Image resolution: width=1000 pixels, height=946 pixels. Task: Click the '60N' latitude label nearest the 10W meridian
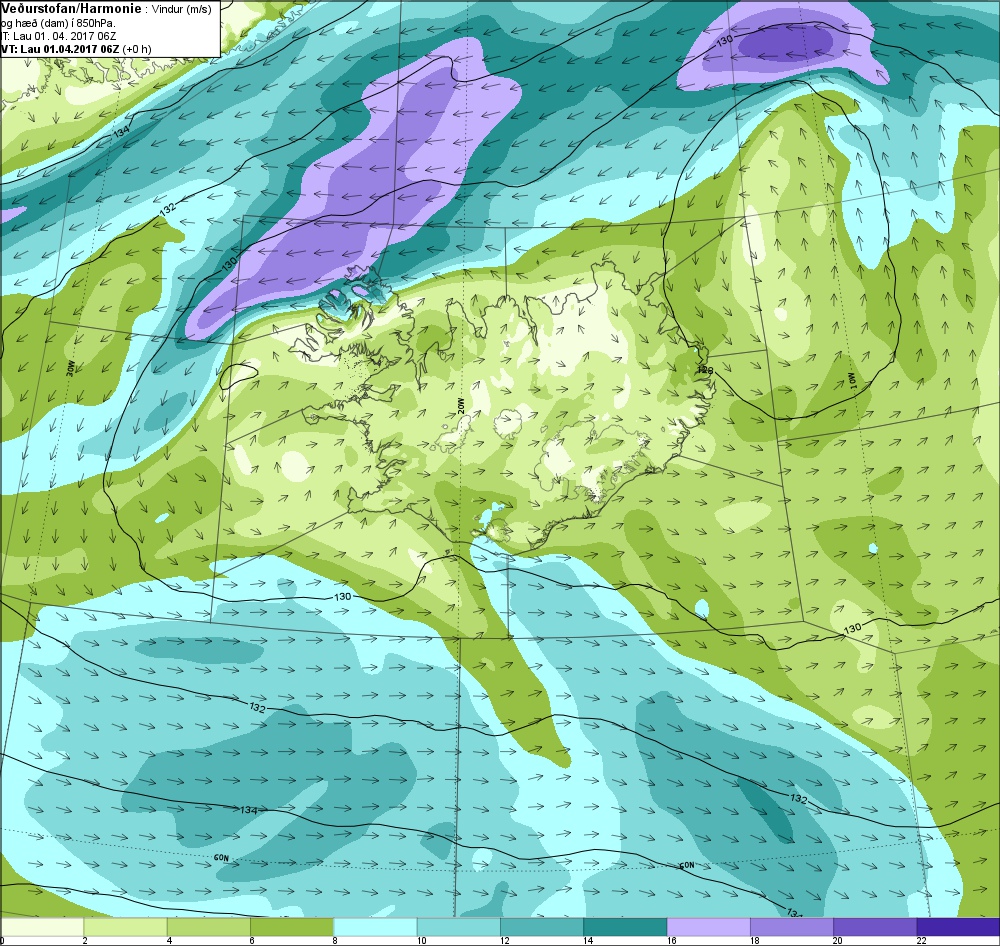[x=687, y=865]
